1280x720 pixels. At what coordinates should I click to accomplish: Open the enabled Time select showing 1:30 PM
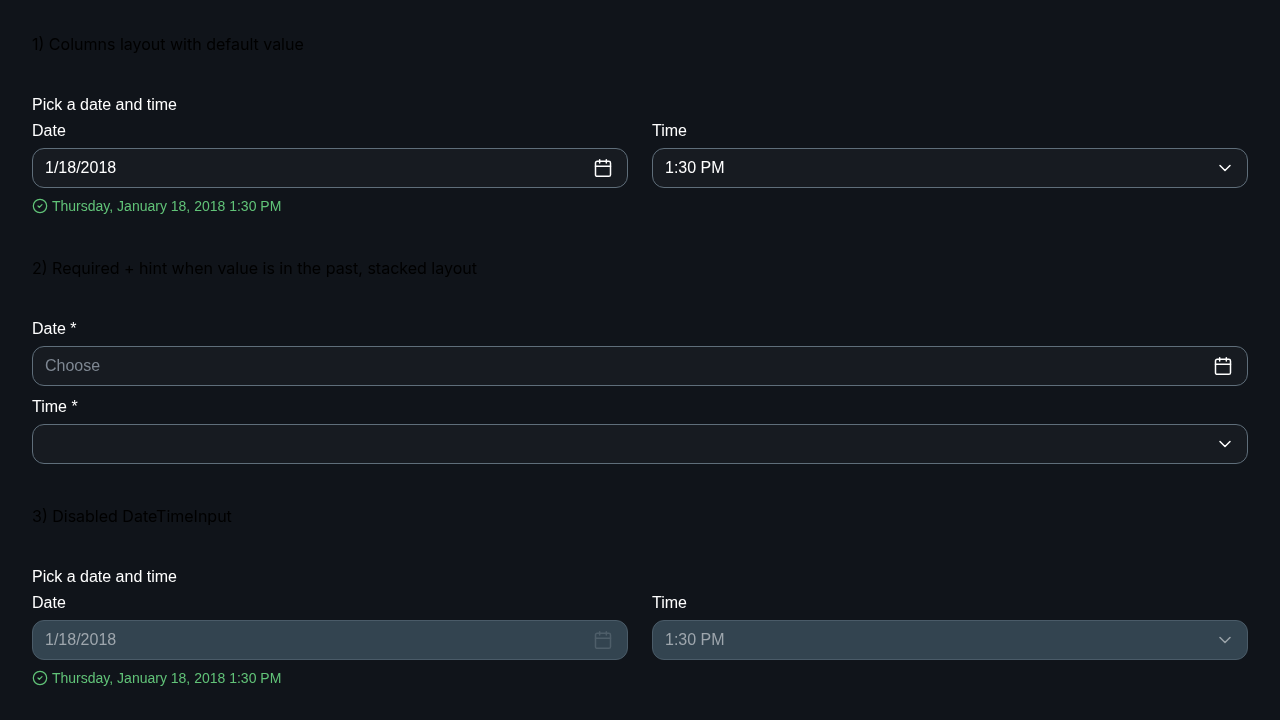[950, 168]
